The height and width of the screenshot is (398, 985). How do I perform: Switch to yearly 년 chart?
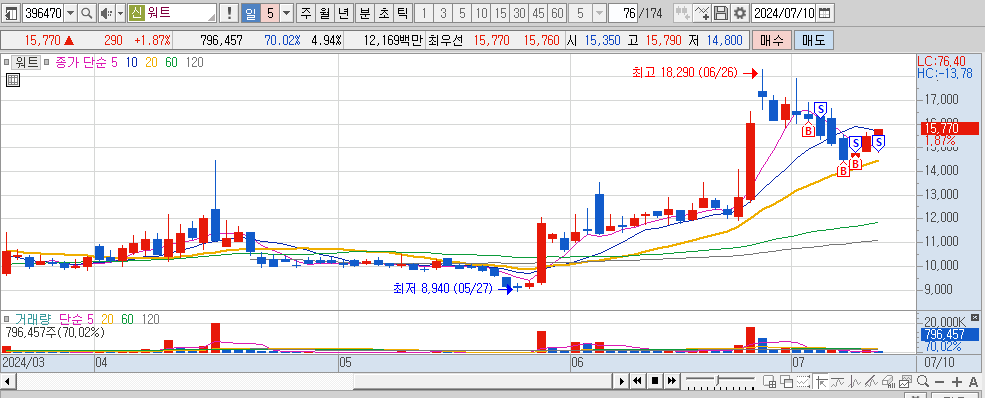pos(343,13)
